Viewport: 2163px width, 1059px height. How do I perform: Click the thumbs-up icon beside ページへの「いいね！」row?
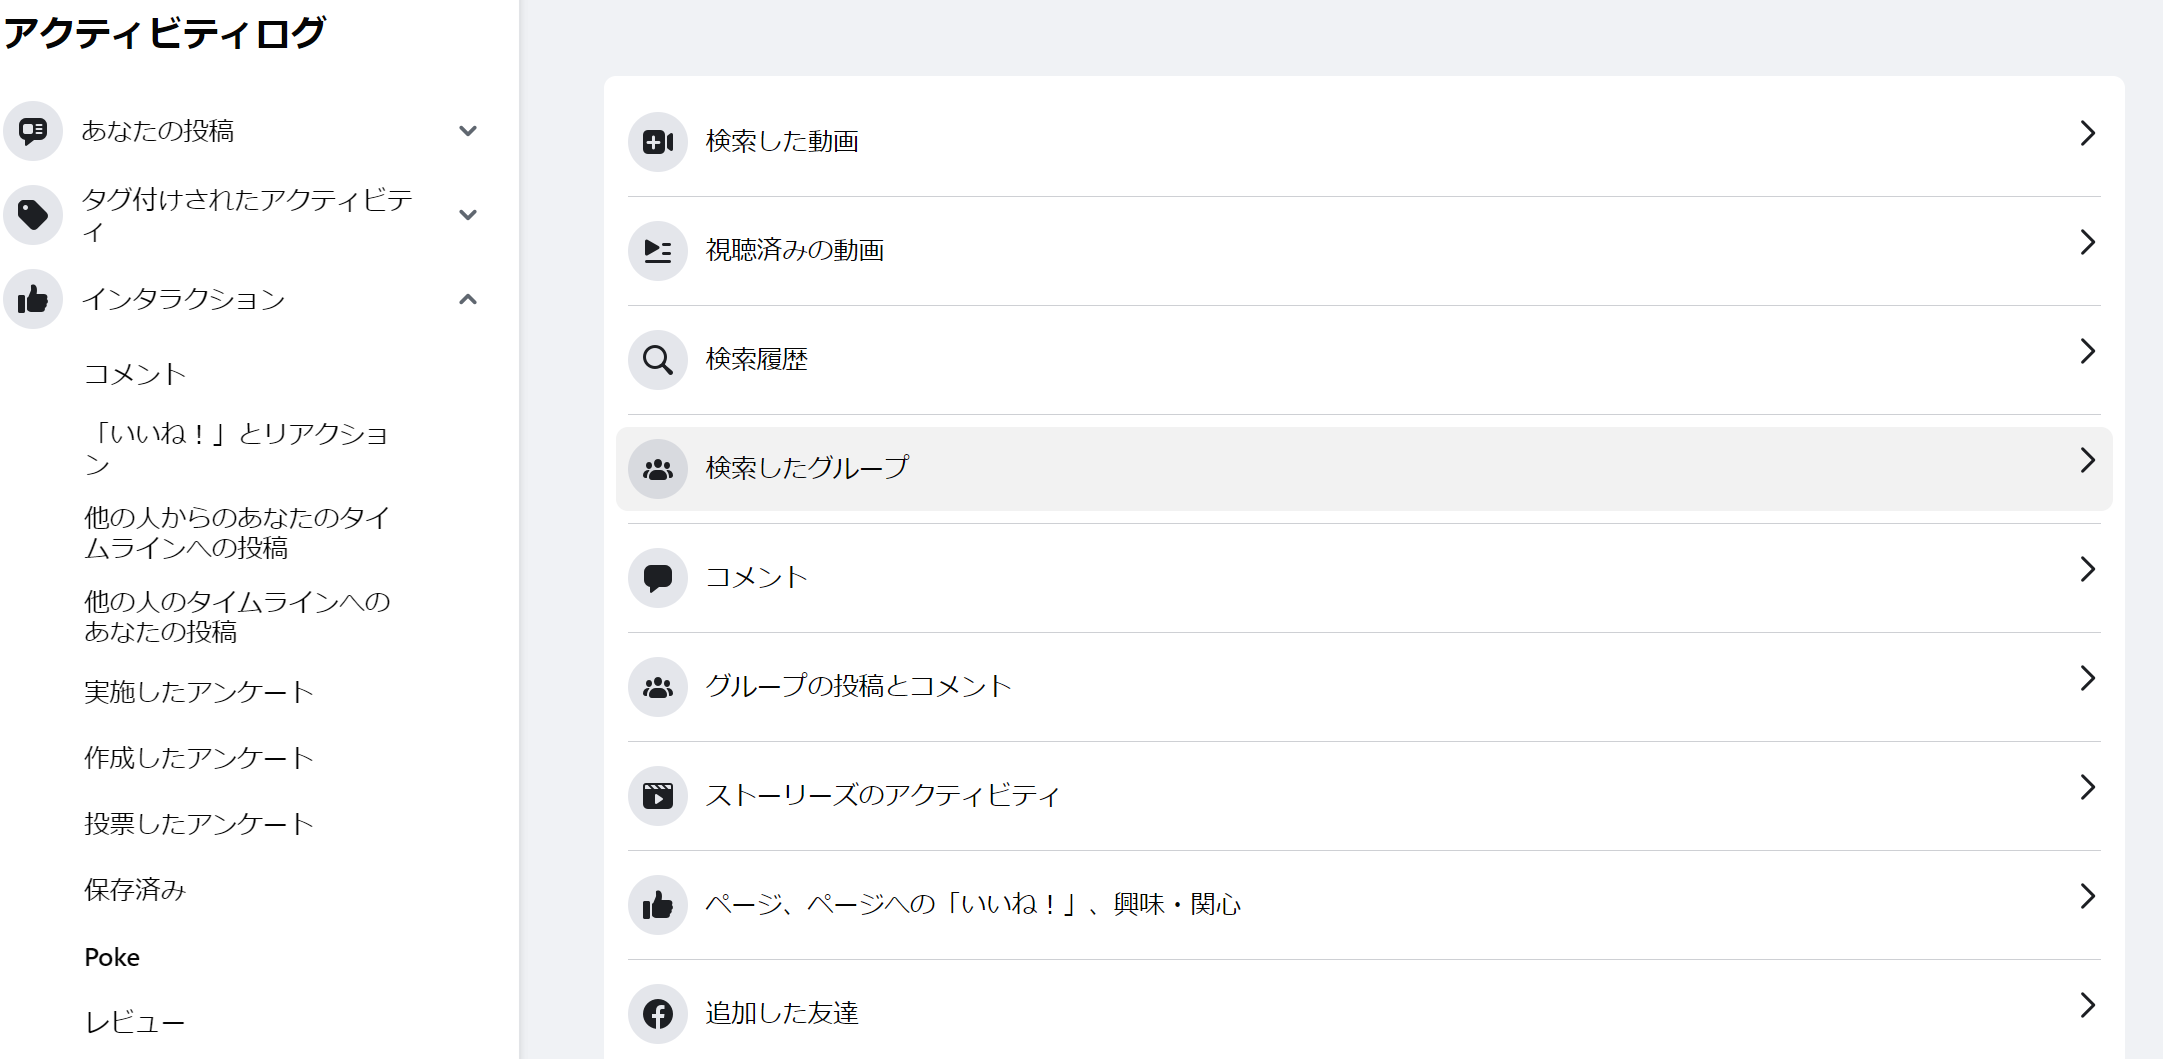[658, 905]
